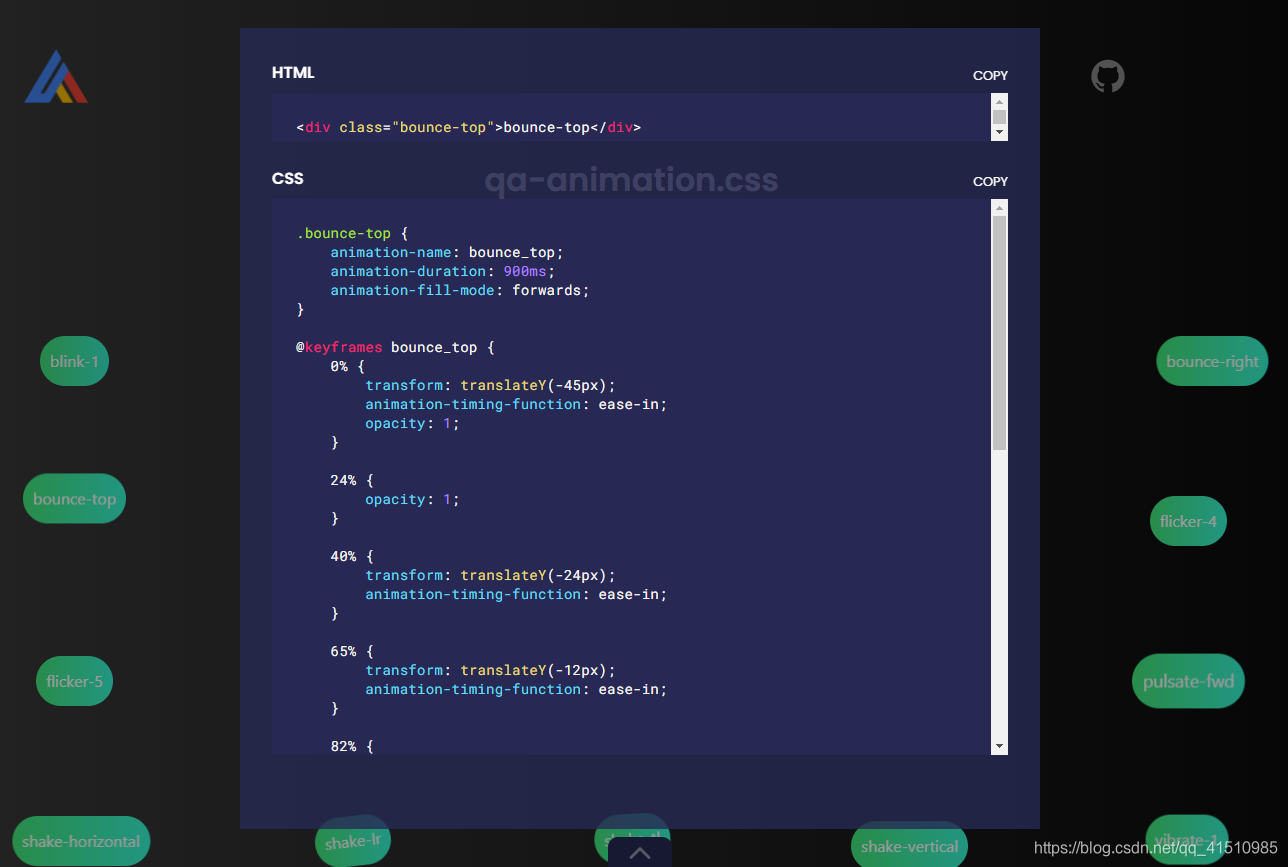
Task: Click the 82% keyframe line
Action: click(x=352, y=746)
